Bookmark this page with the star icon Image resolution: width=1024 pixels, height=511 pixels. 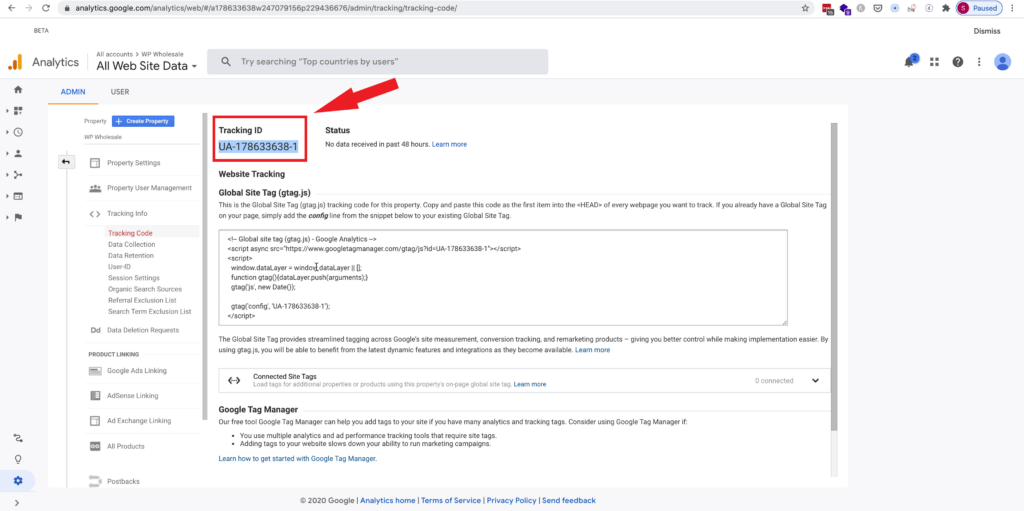pyautogui.click(x=805, y=8)
